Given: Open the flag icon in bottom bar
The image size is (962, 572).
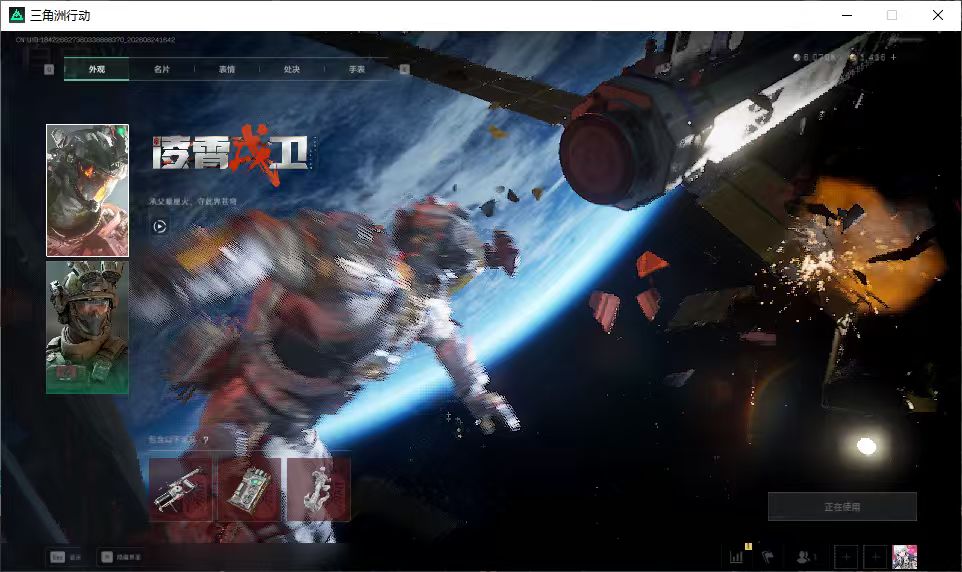Looking at the screenshot, I should [x=767, y=557].
